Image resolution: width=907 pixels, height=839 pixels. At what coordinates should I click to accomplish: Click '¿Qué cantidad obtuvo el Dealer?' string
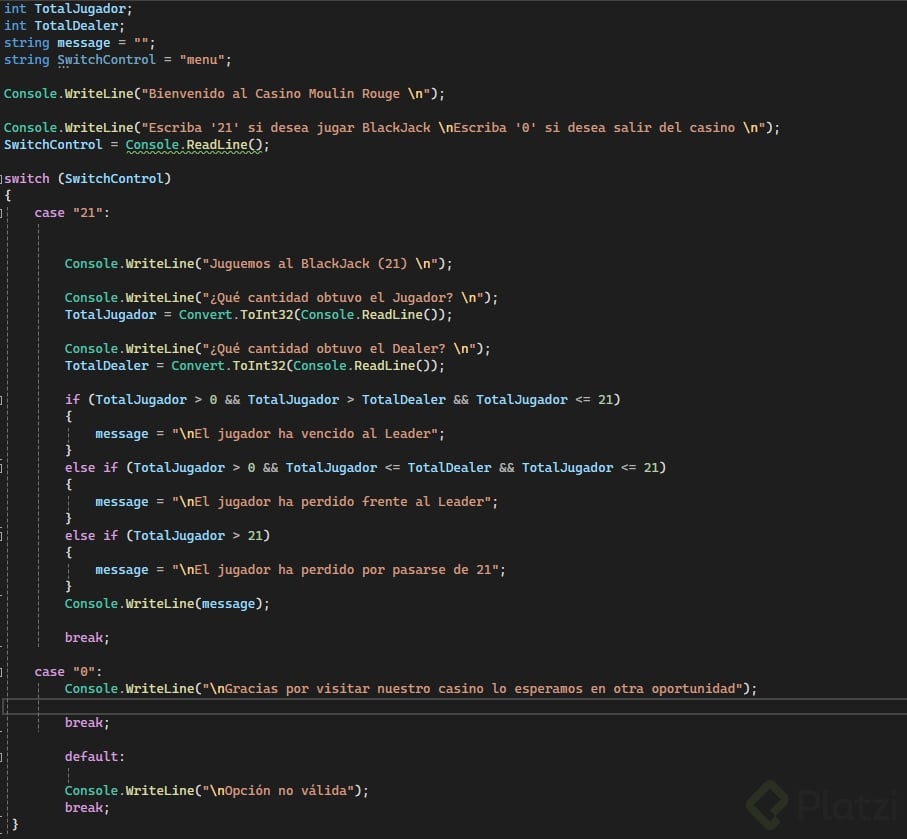coord(339,348)
